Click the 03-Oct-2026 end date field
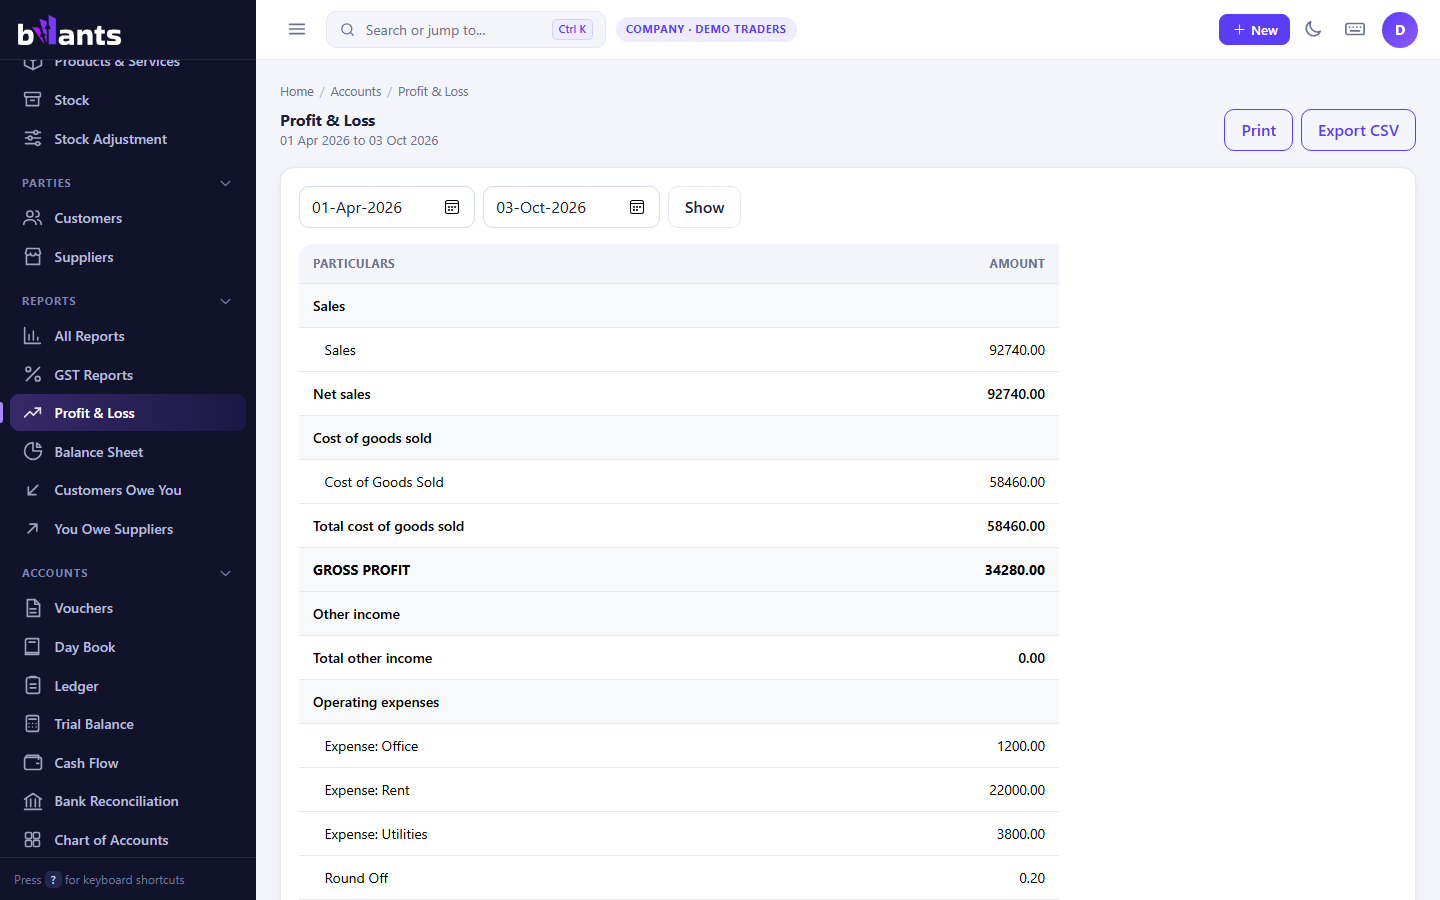The height and width of the screenshot is (900, 1440). click(571, 207)
